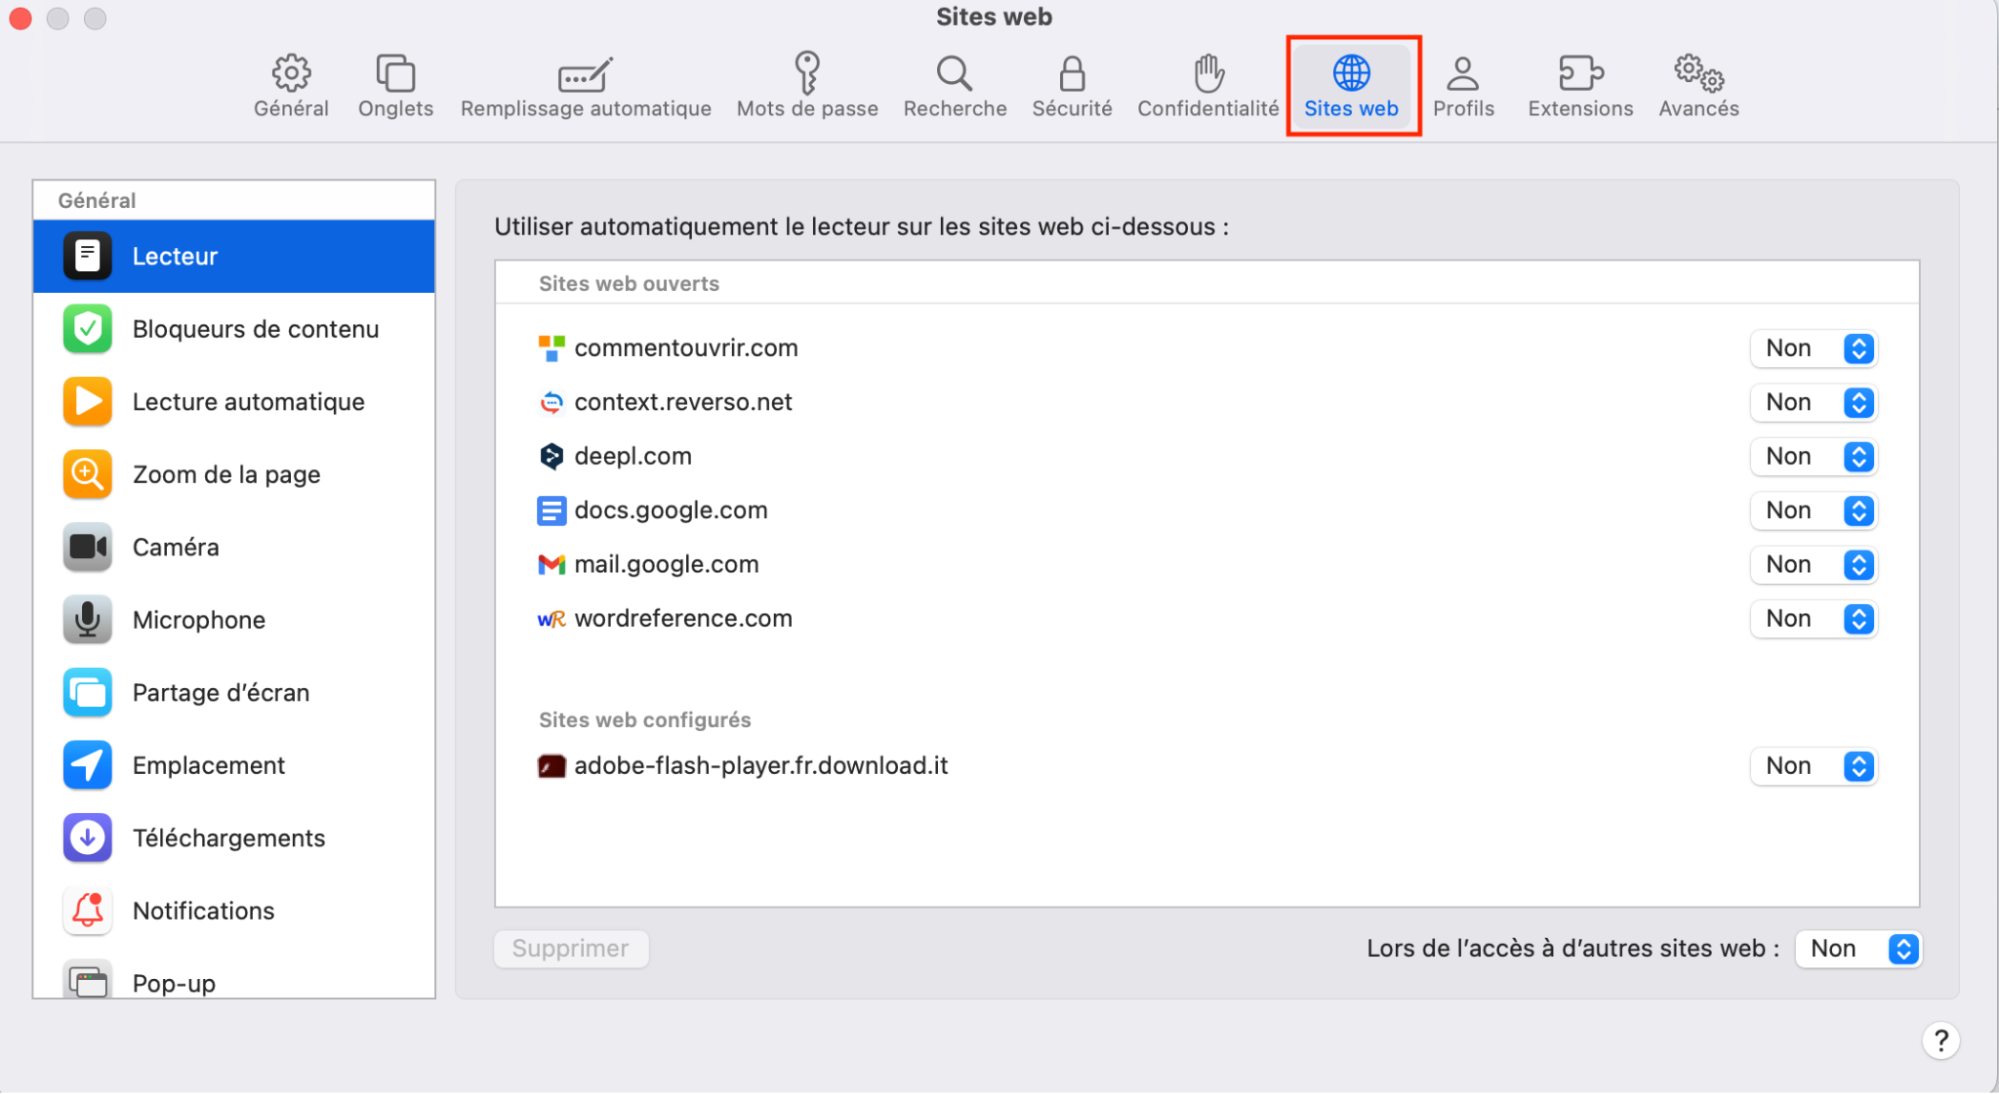Change the setting for wordreference.com
The width and height of the screenshot is (1999, 1094).
pyautogui.click(x=1813, y=618)
